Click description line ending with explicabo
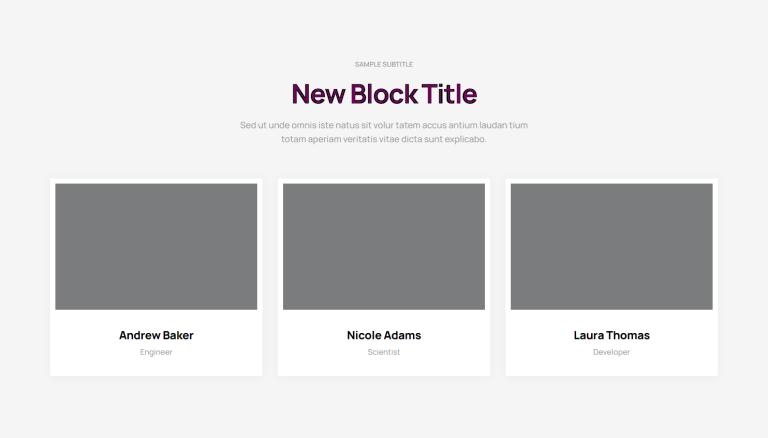 point(384,139)
